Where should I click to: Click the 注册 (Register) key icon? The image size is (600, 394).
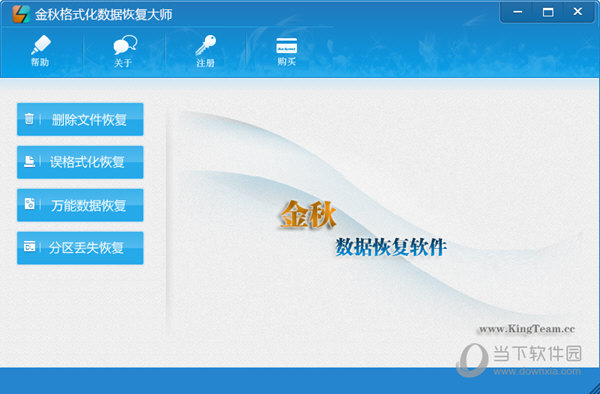(205, 51)
